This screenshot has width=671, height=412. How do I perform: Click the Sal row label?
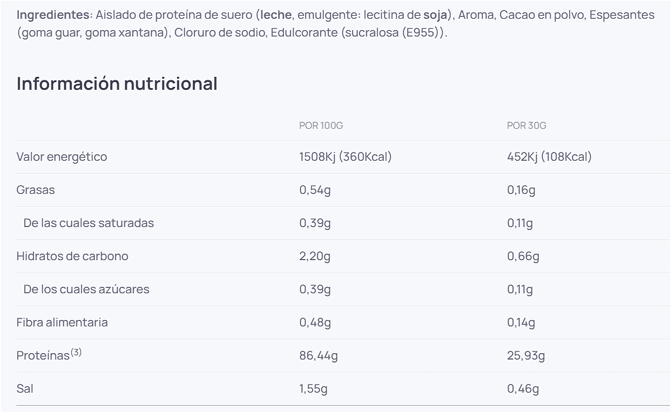pos(26,388)
